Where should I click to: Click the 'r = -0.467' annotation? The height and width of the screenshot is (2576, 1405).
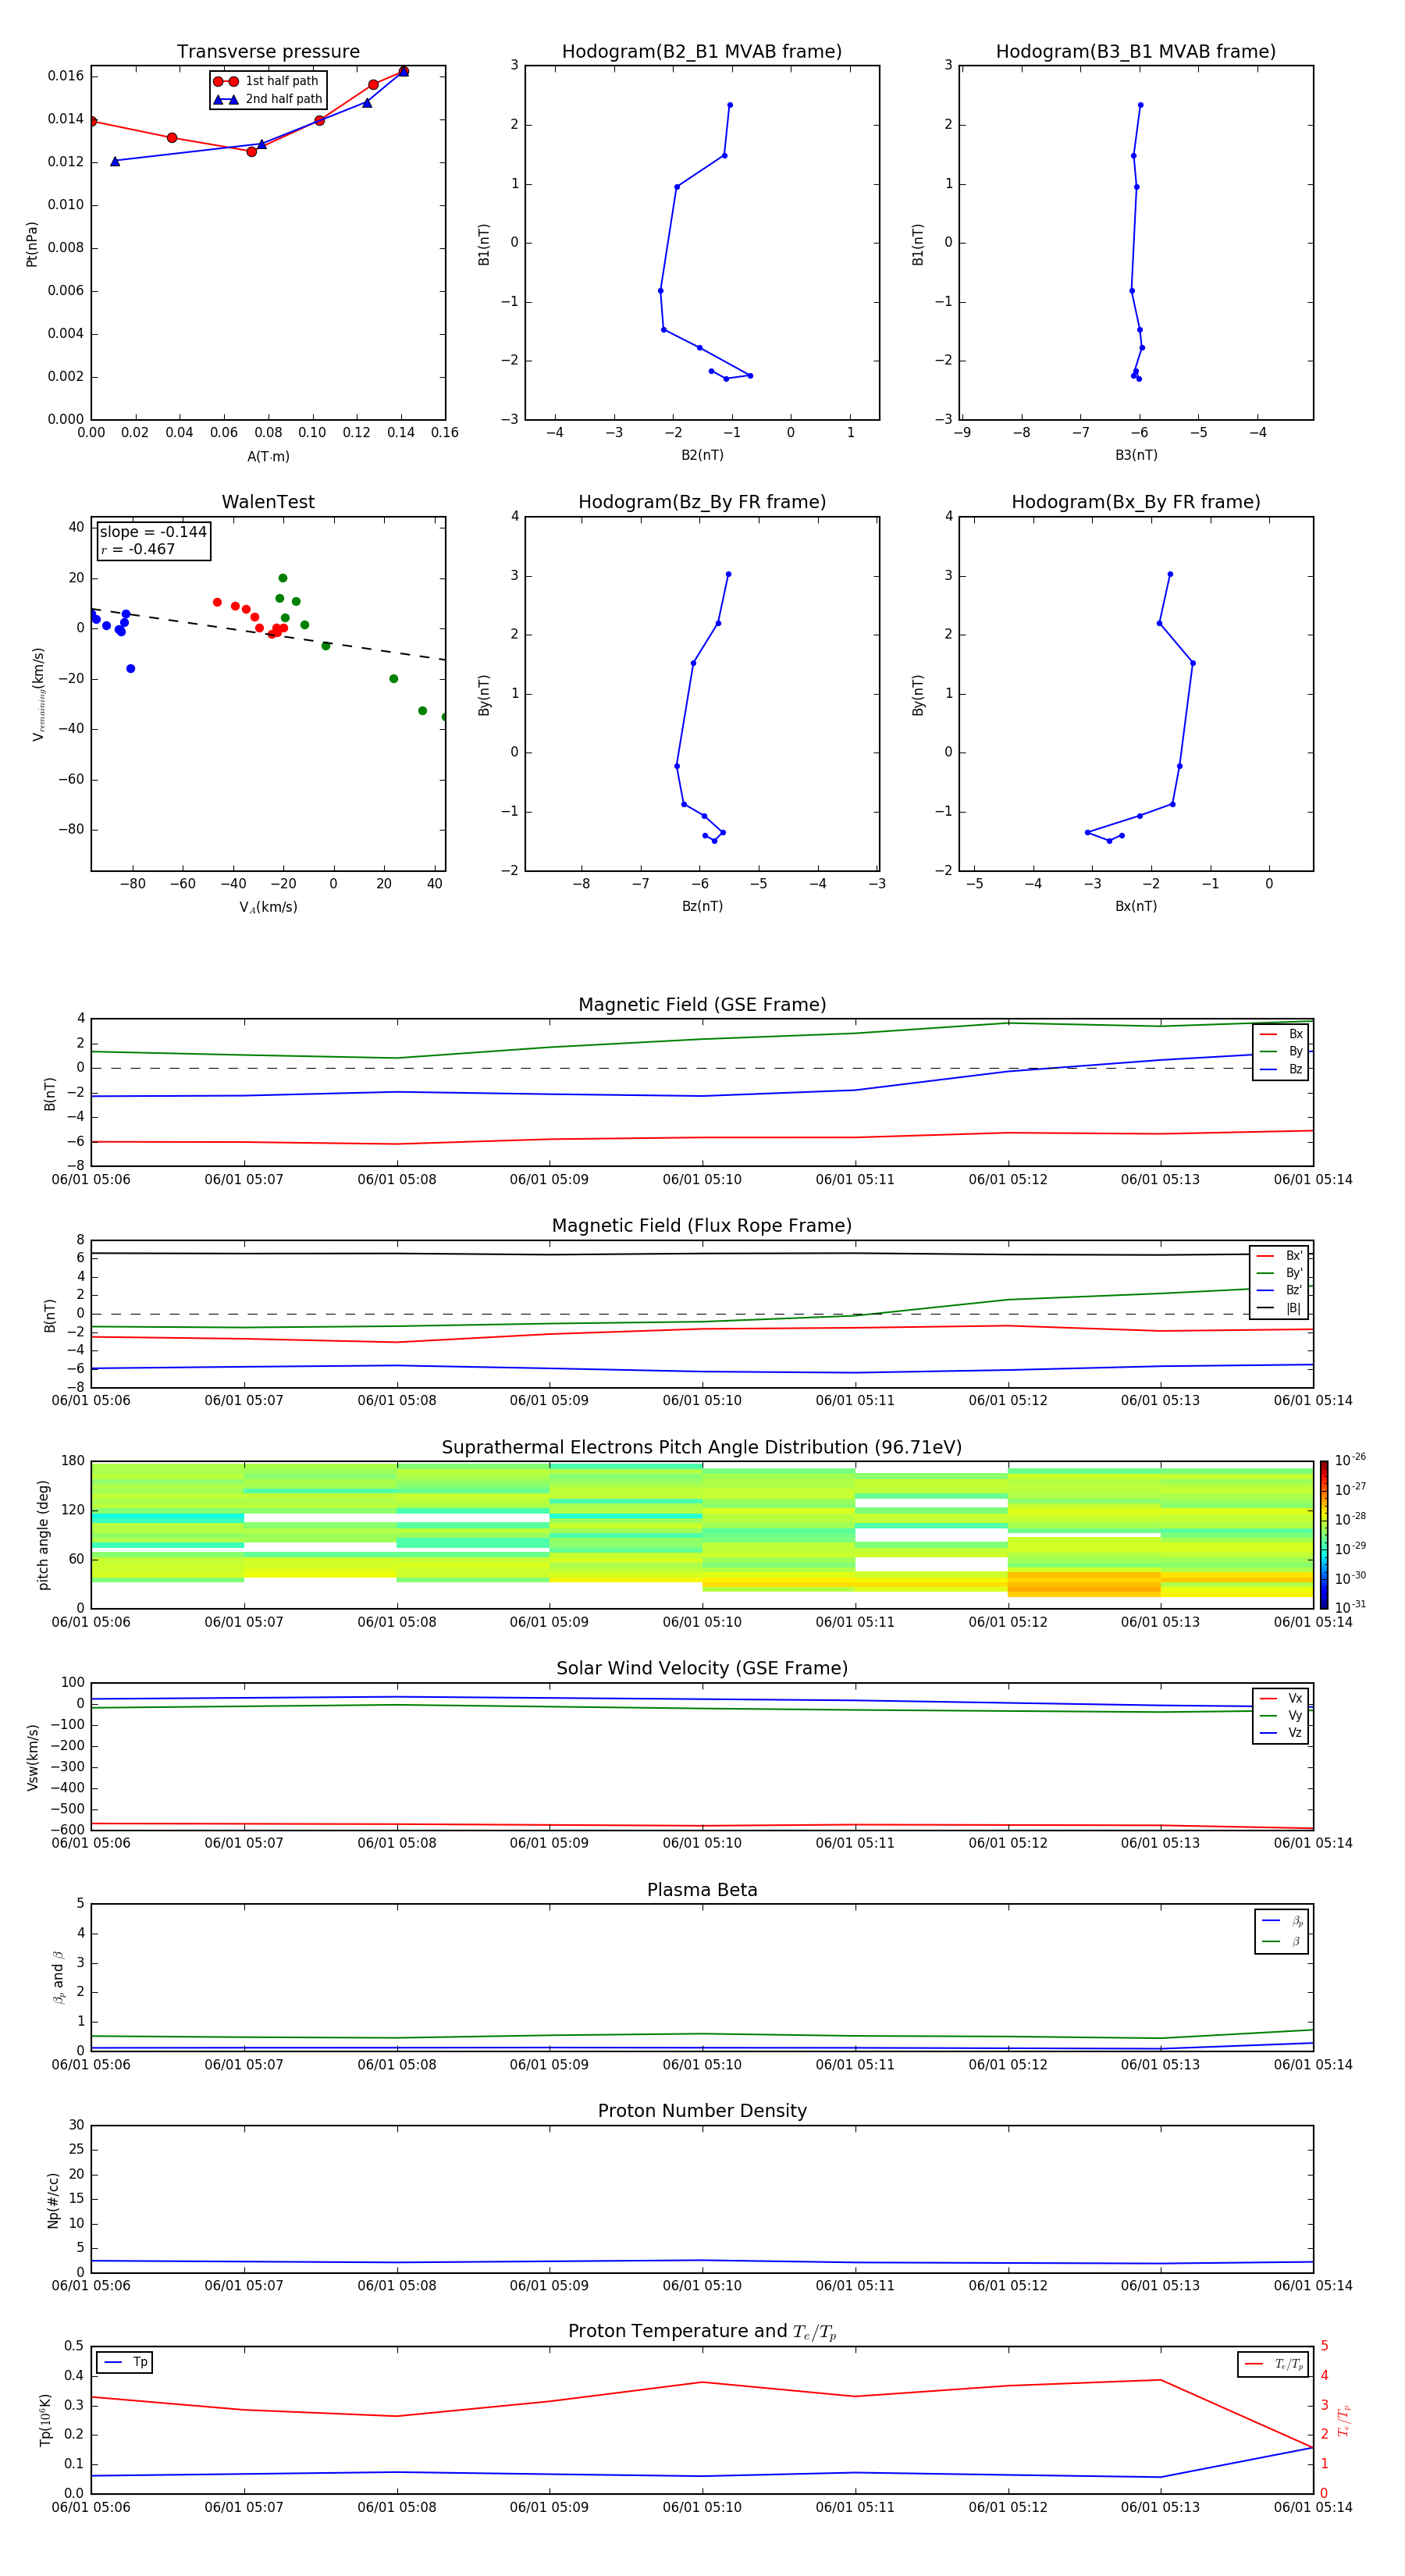click(138, 549)
